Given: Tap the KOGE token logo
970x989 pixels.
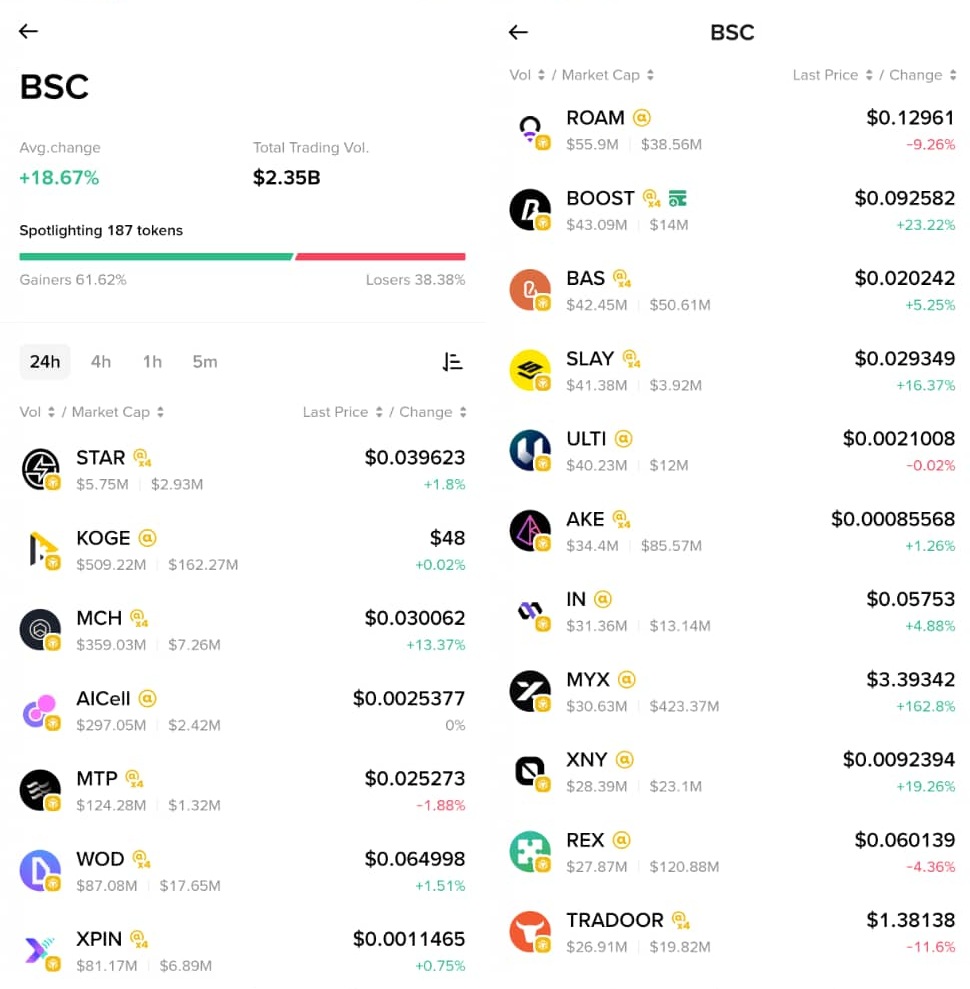Looking at the screenshot, I should 40,550.
